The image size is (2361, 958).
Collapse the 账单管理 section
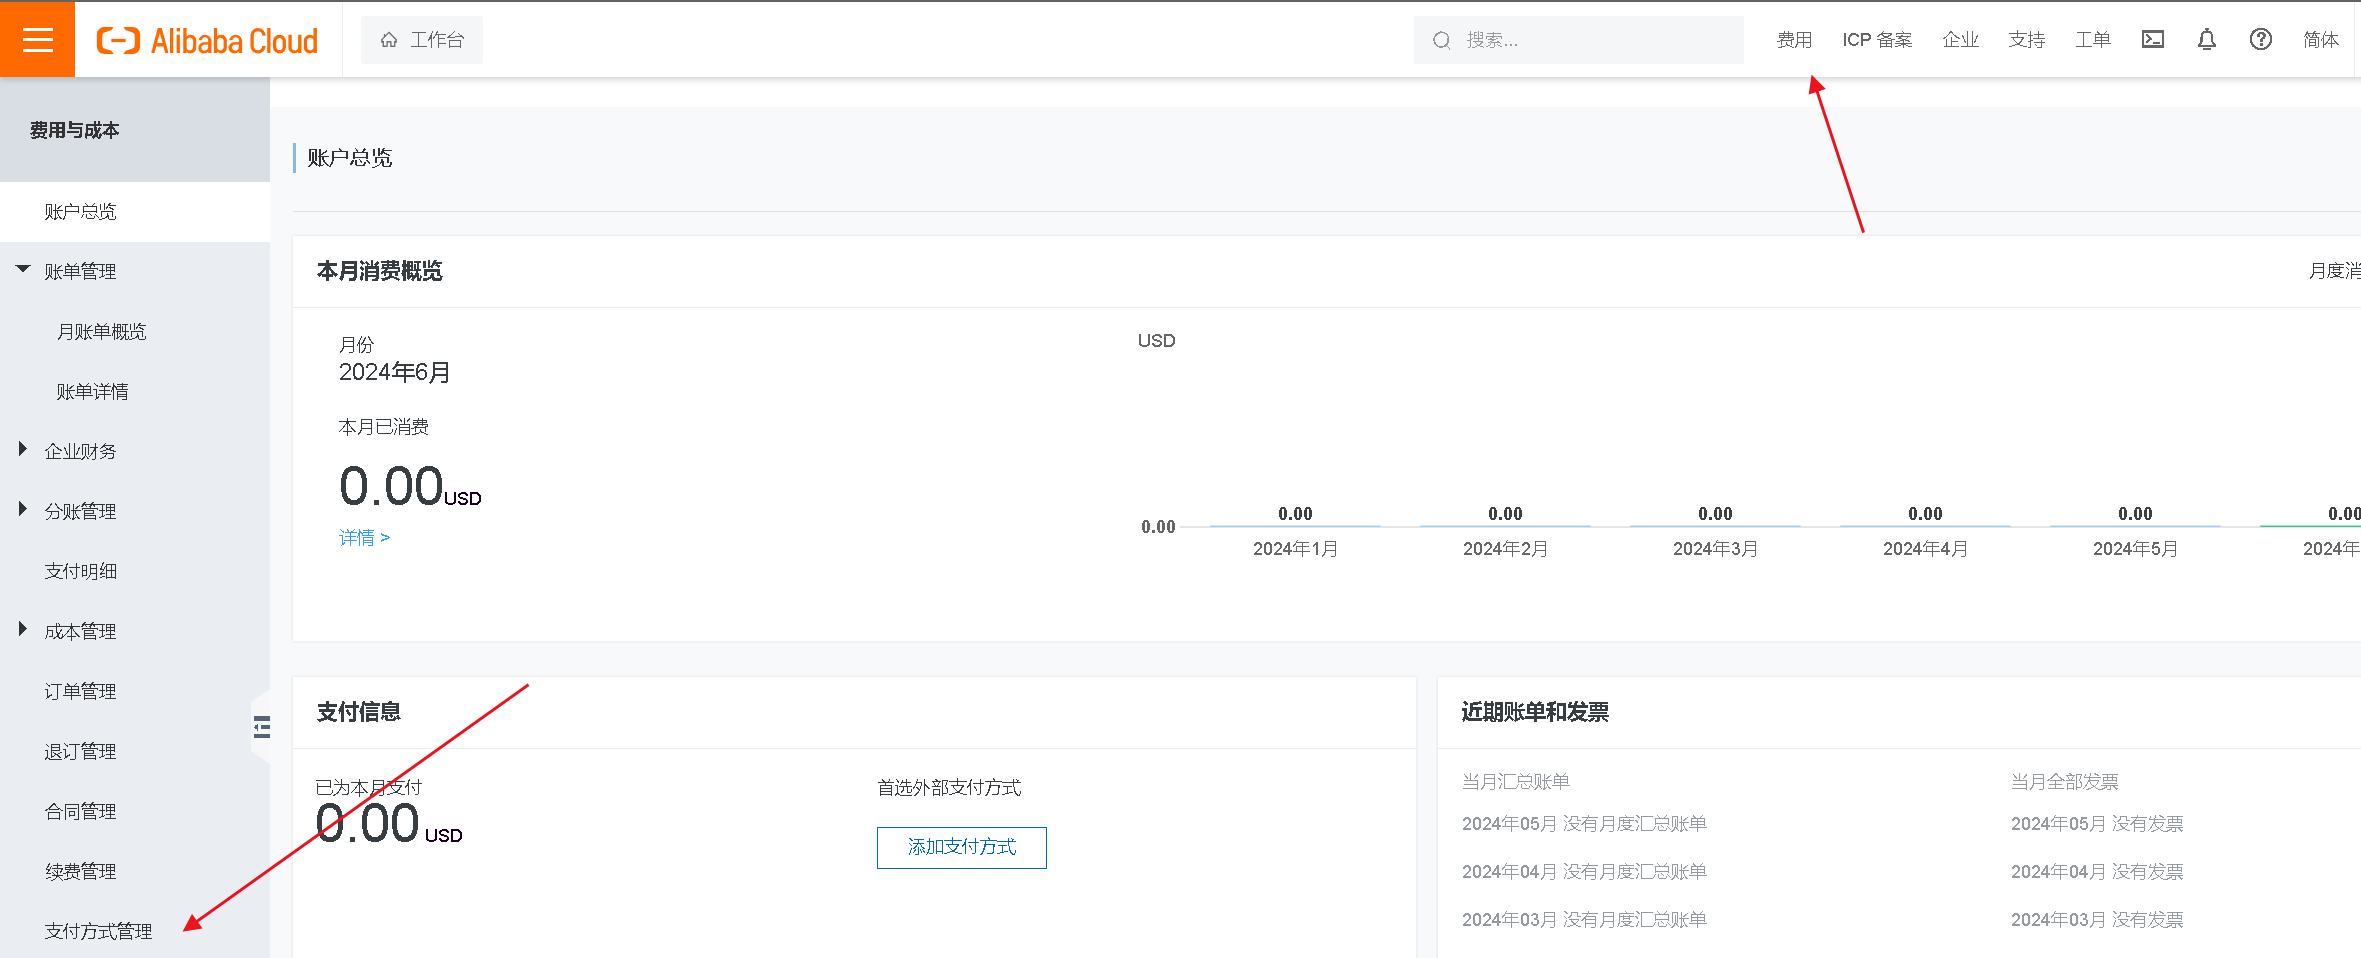23,270
